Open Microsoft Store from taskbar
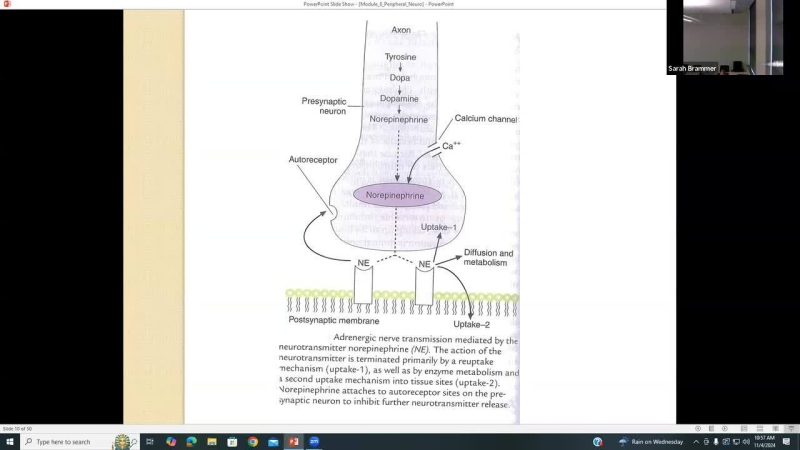The image size is (800, 450). point(232,441)
